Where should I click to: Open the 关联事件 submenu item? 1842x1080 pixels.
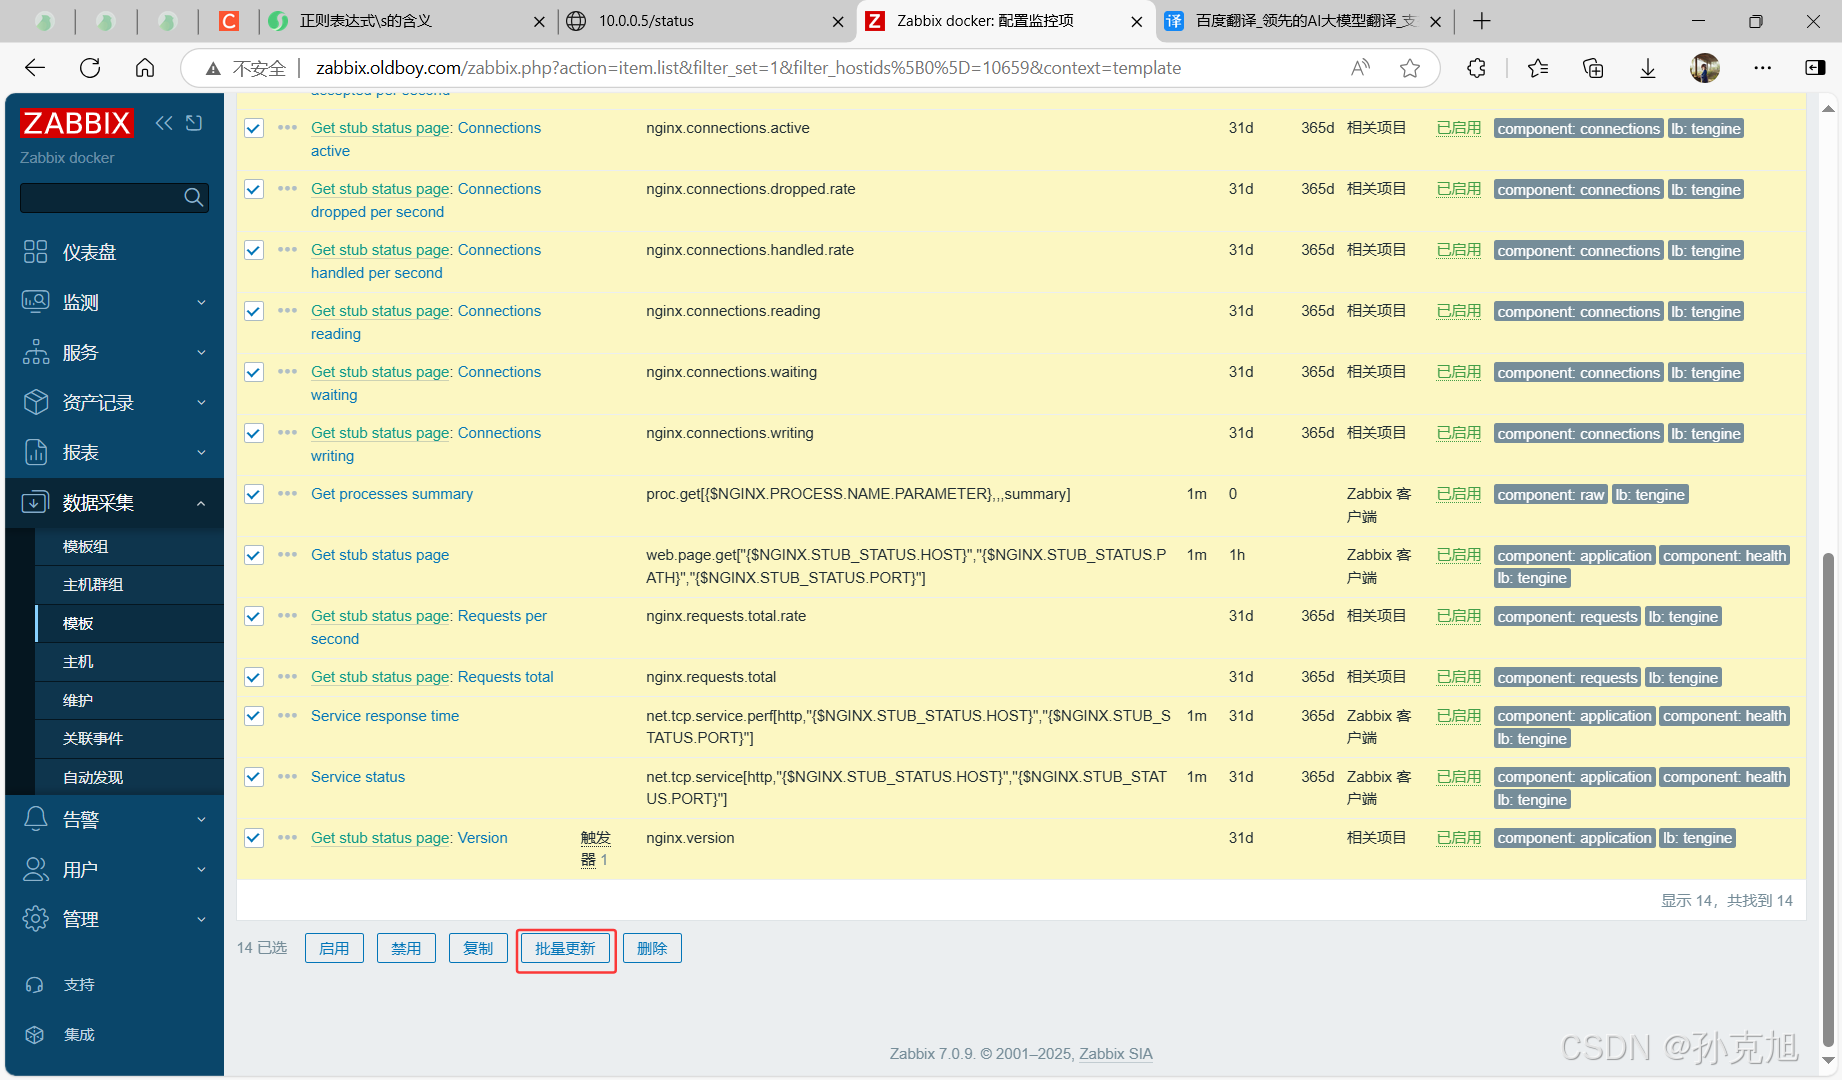click(129, 738)
